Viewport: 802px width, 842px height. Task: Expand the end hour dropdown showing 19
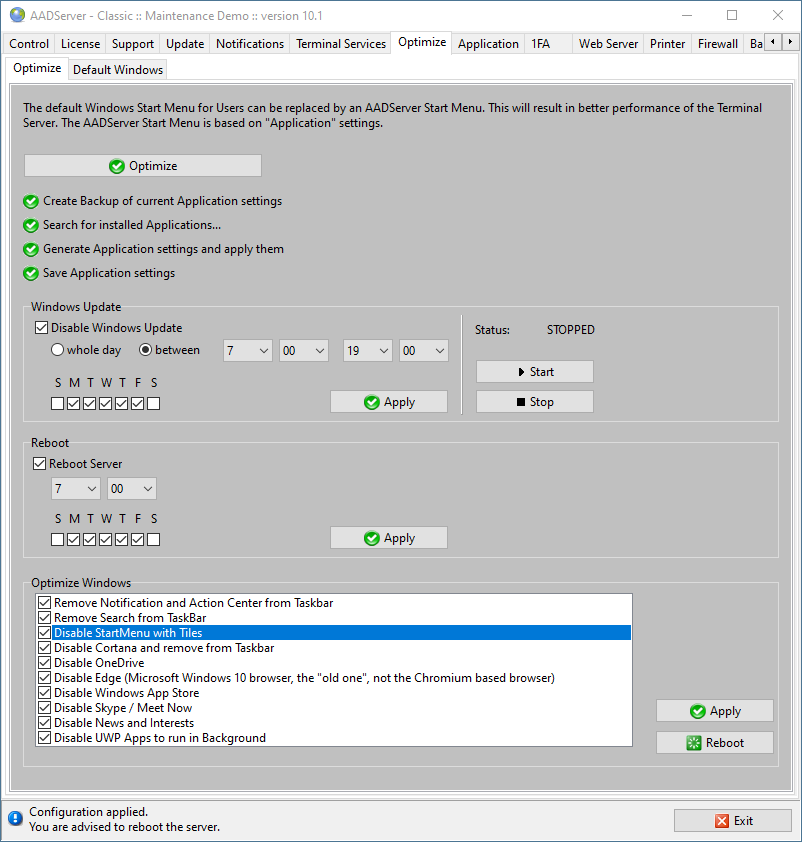(x=368, y=351)
